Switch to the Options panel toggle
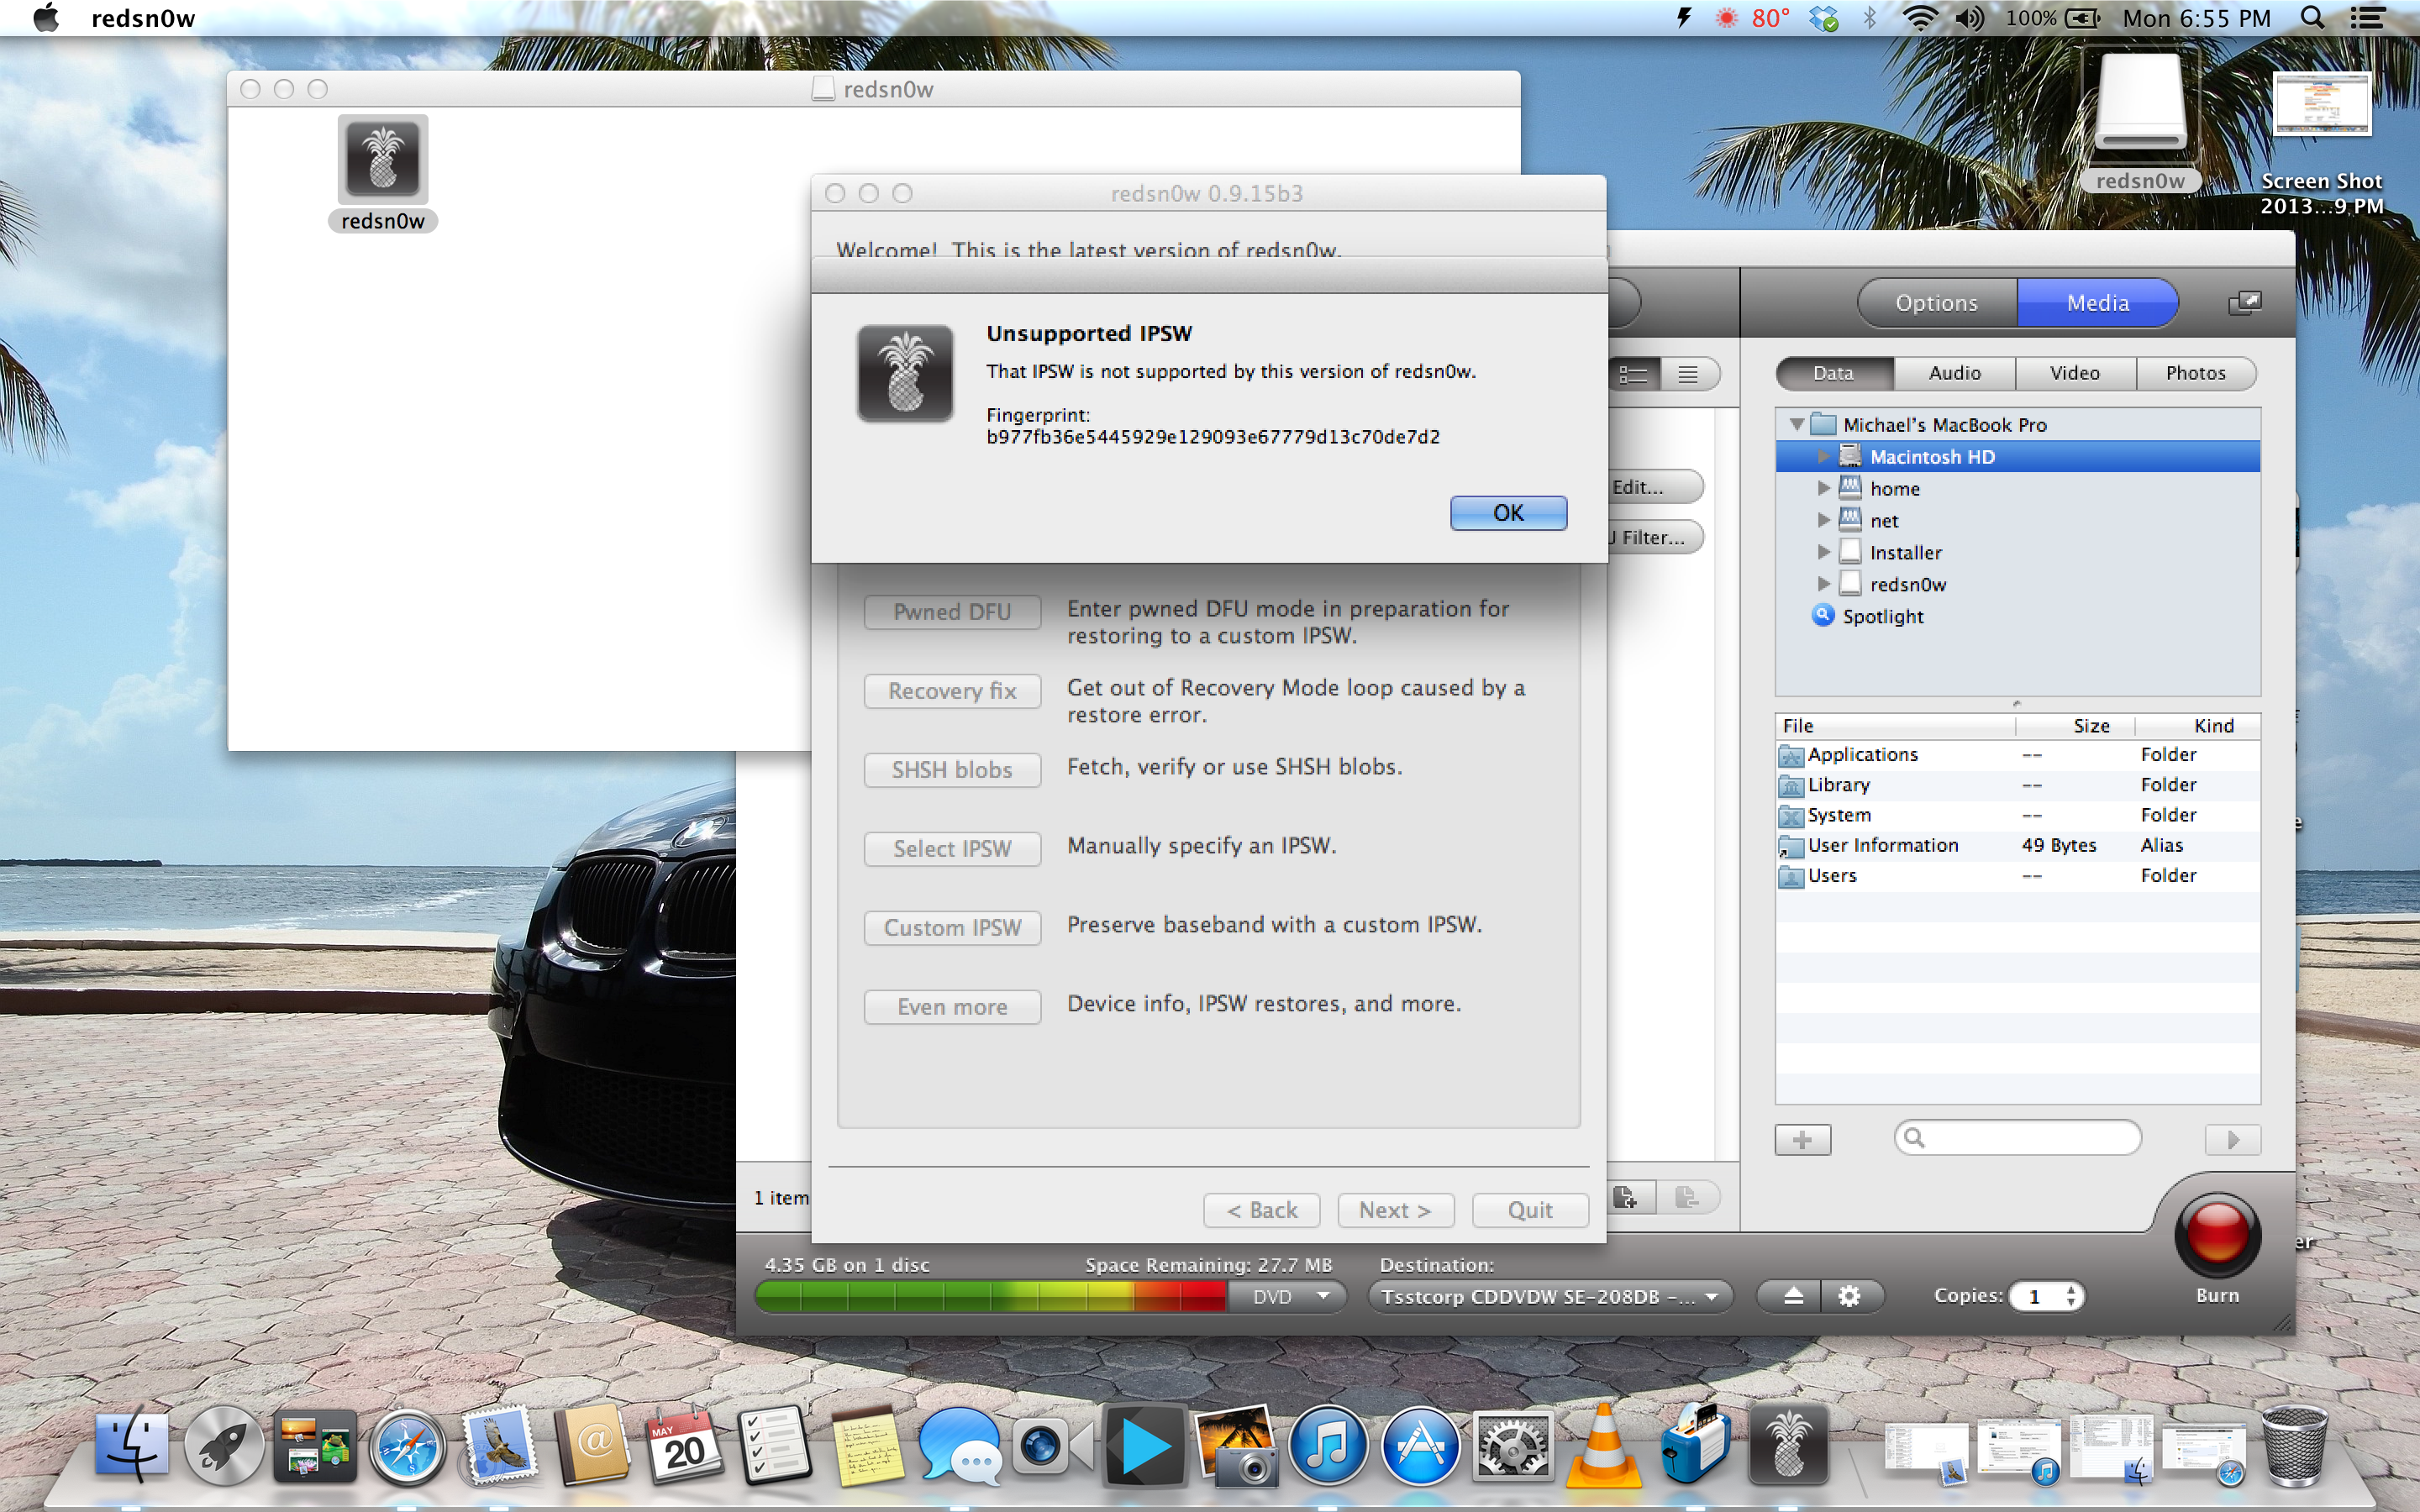This screenshot has height=1512, width=2420. click(1936, 303)
